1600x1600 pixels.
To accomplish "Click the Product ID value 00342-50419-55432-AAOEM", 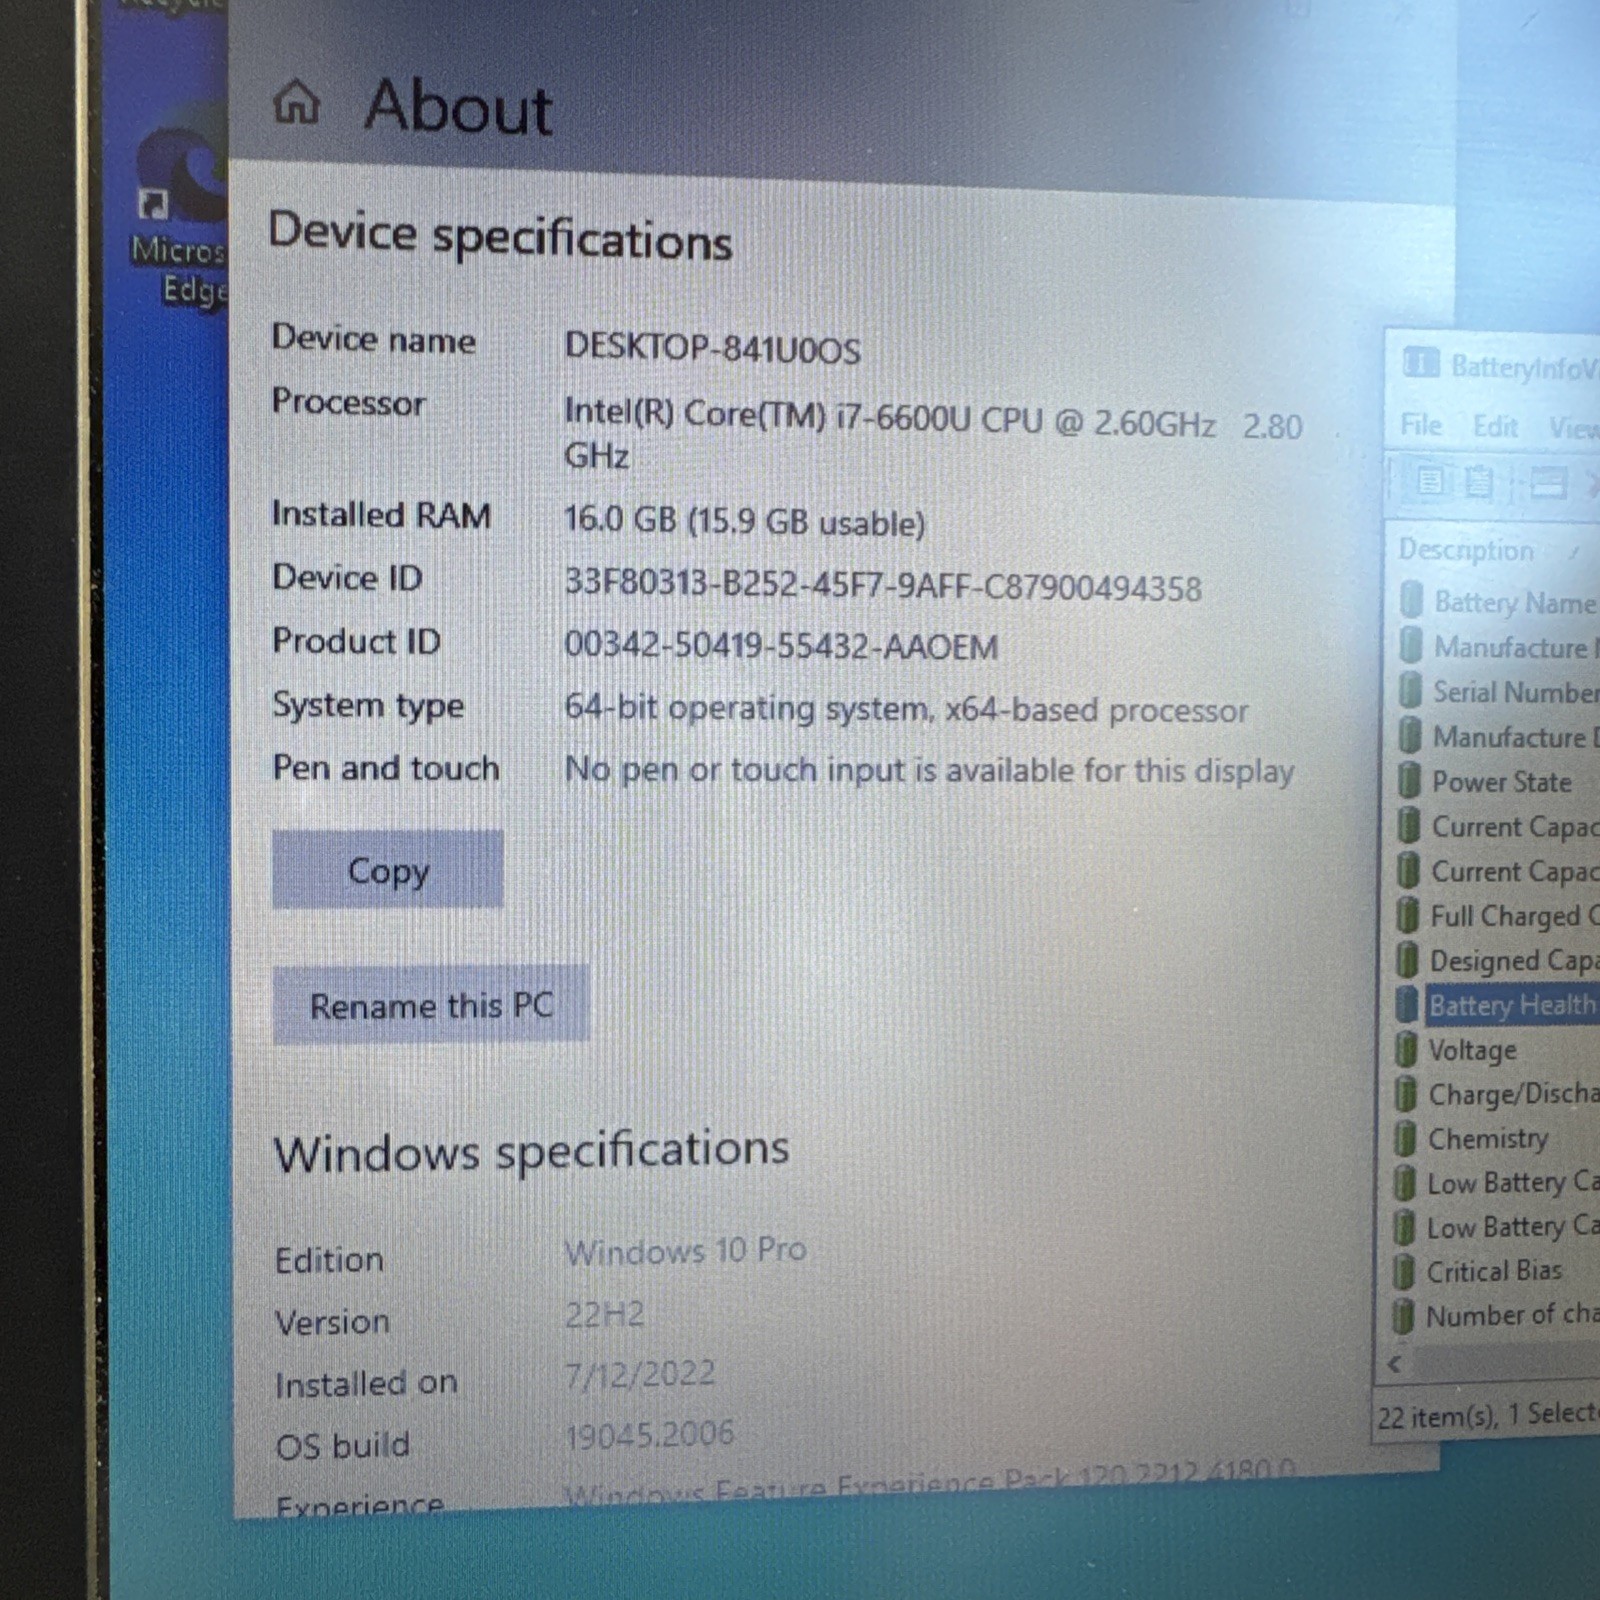I will tap(781, 645).
